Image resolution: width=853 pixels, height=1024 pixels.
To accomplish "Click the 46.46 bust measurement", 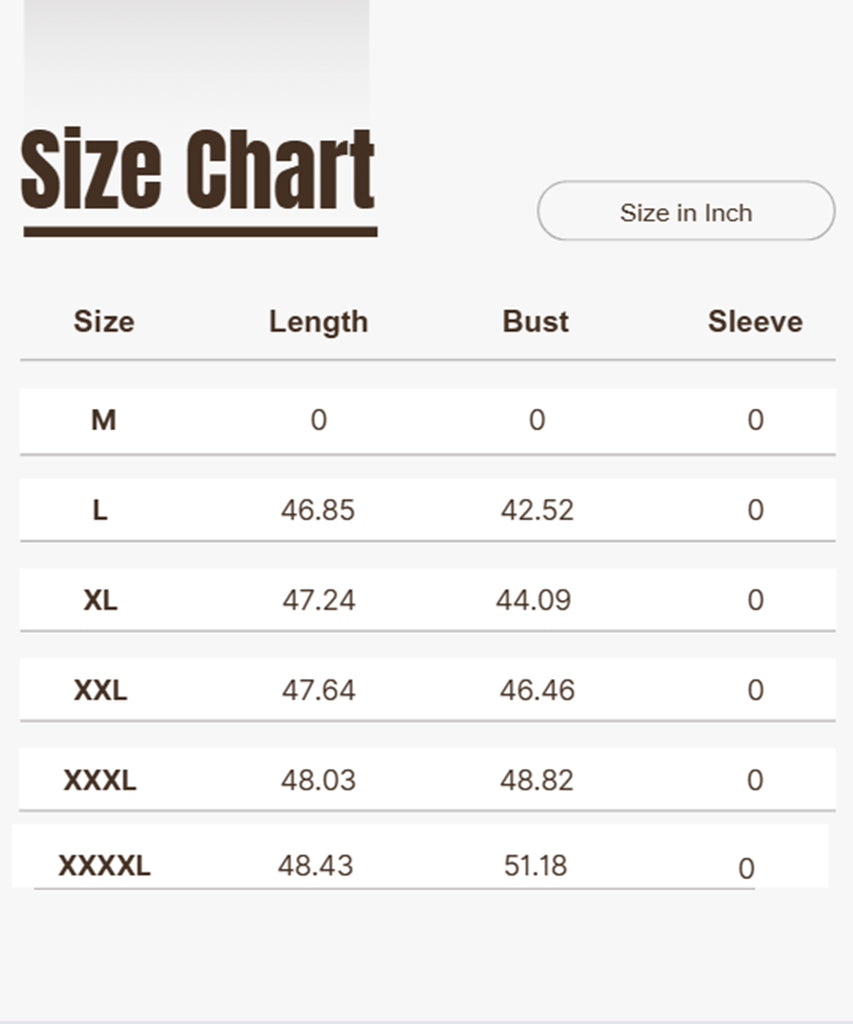I will coord(537,690).
